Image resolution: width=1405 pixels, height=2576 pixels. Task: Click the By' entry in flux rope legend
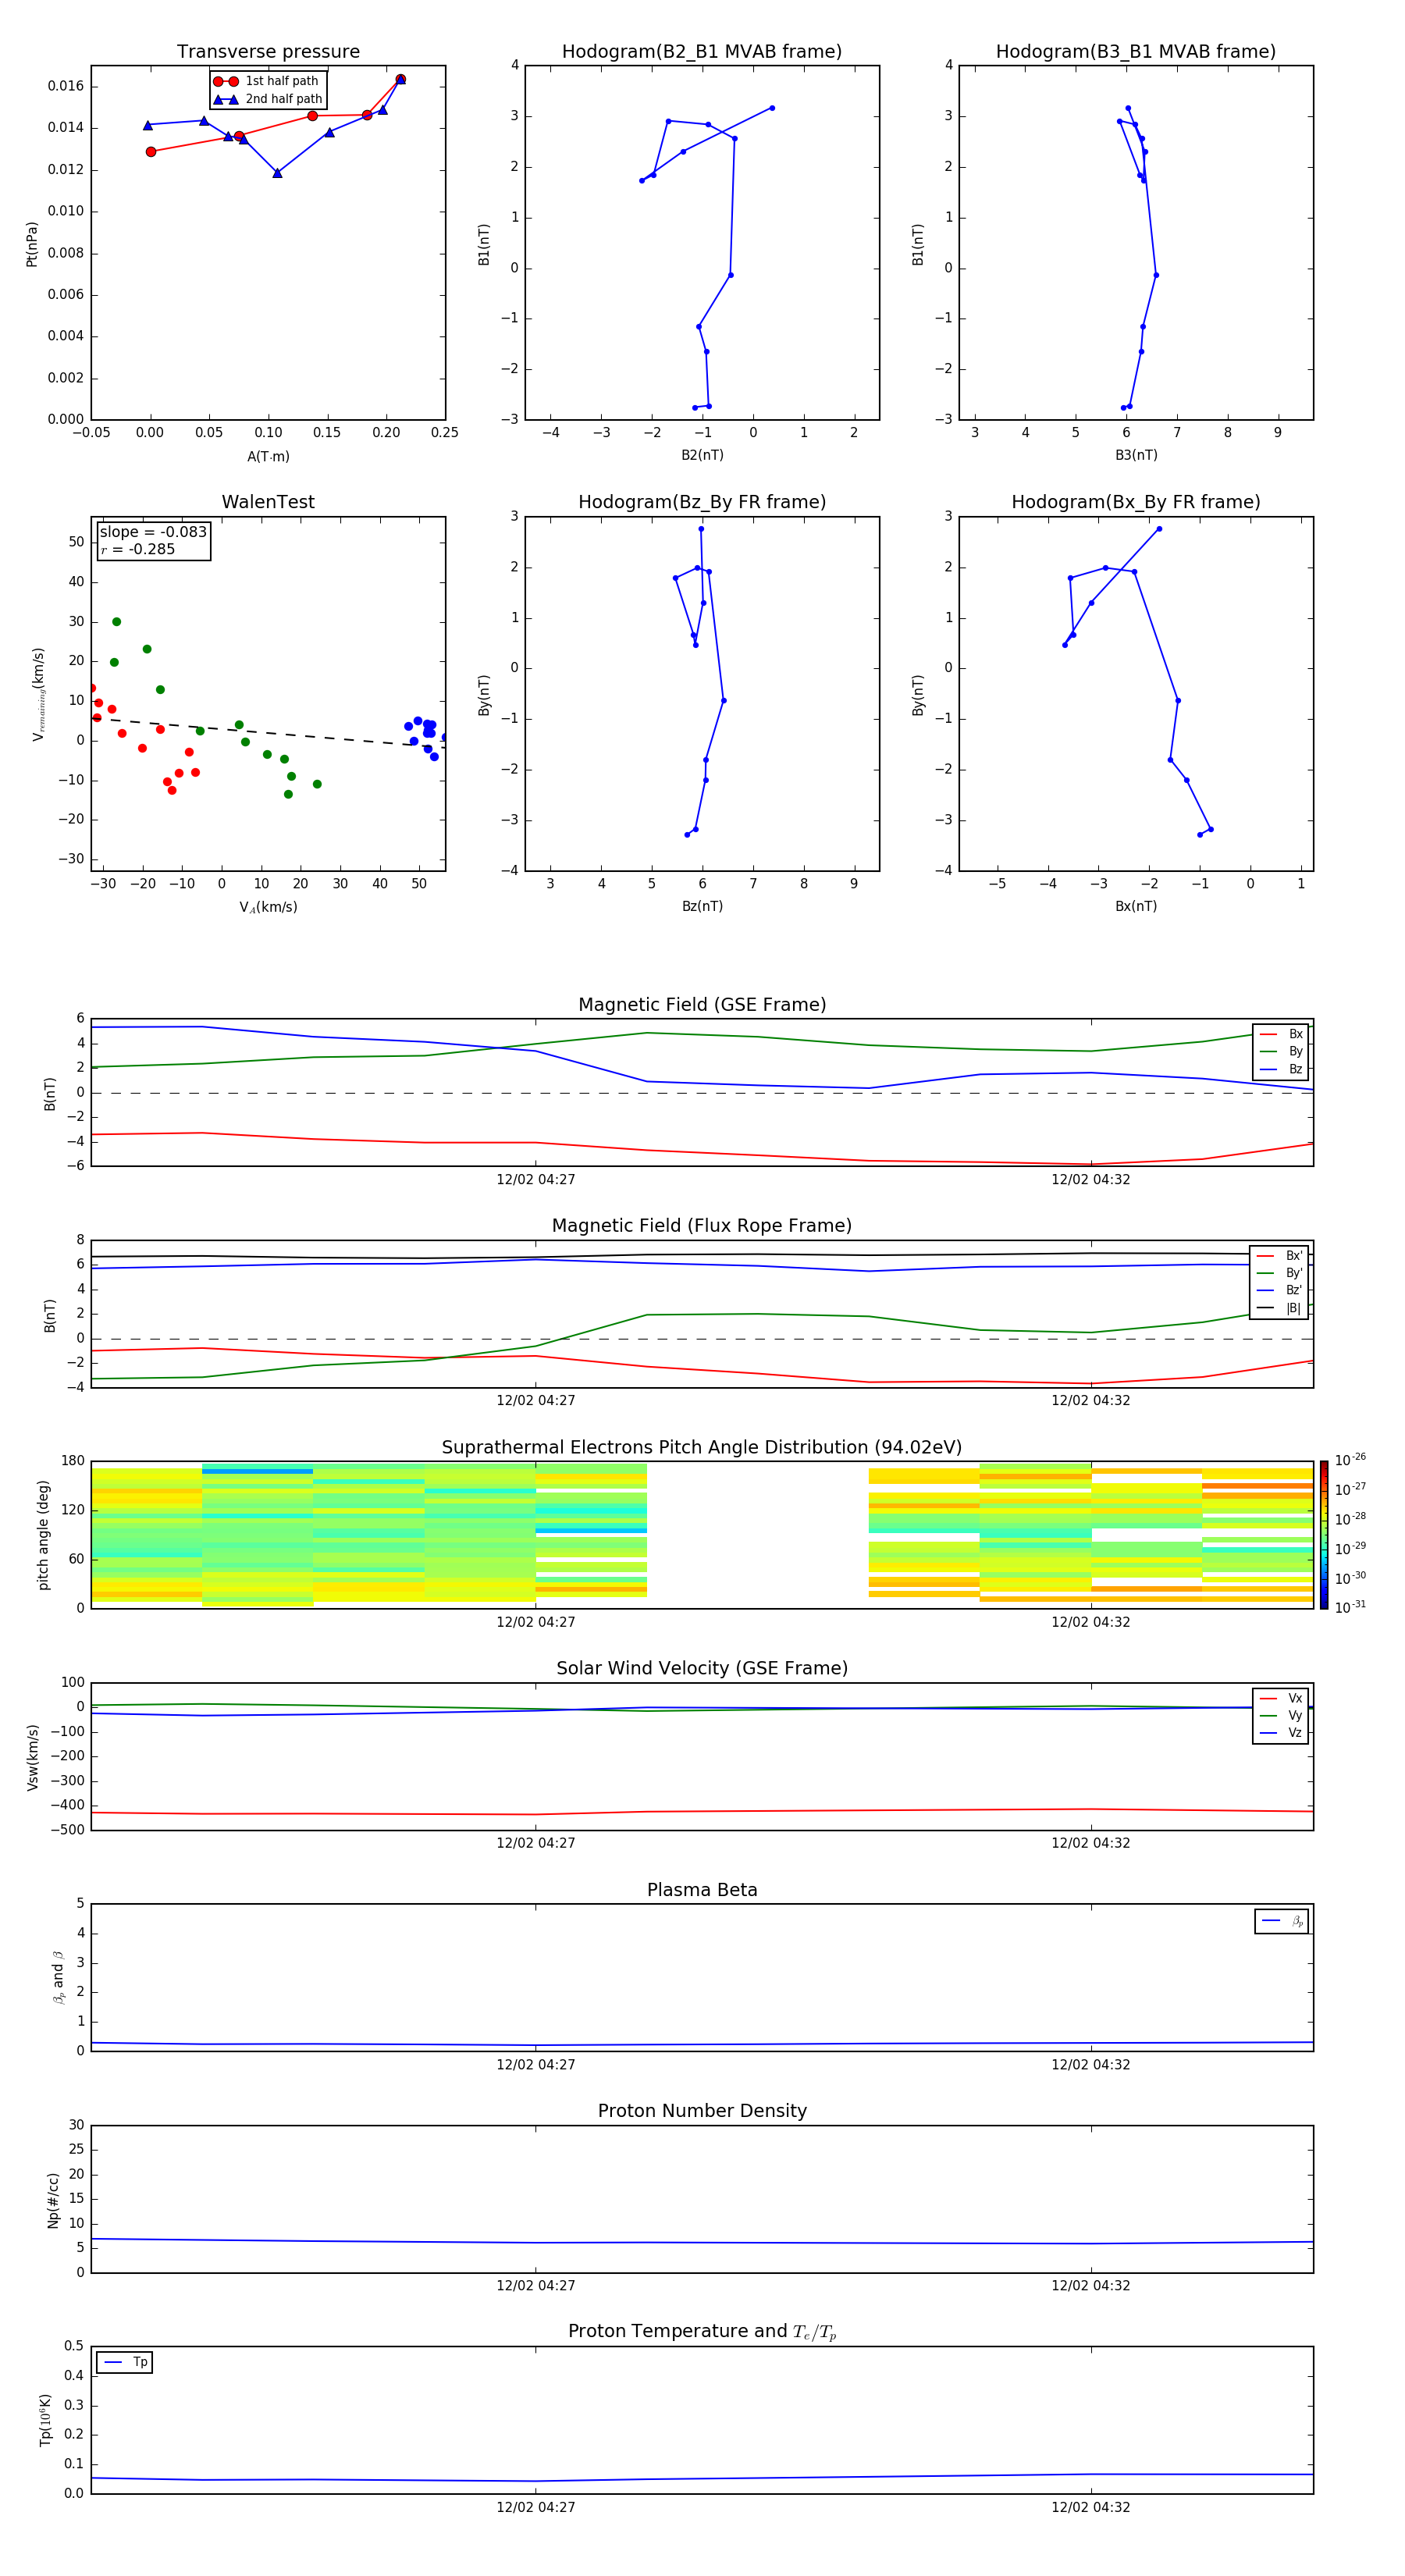tap(1280, 1273)
